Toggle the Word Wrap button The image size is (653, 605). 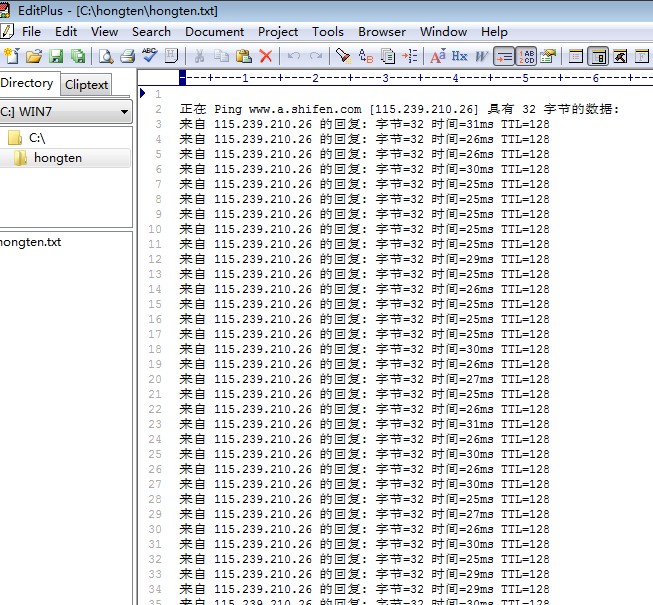pos(505,56)
